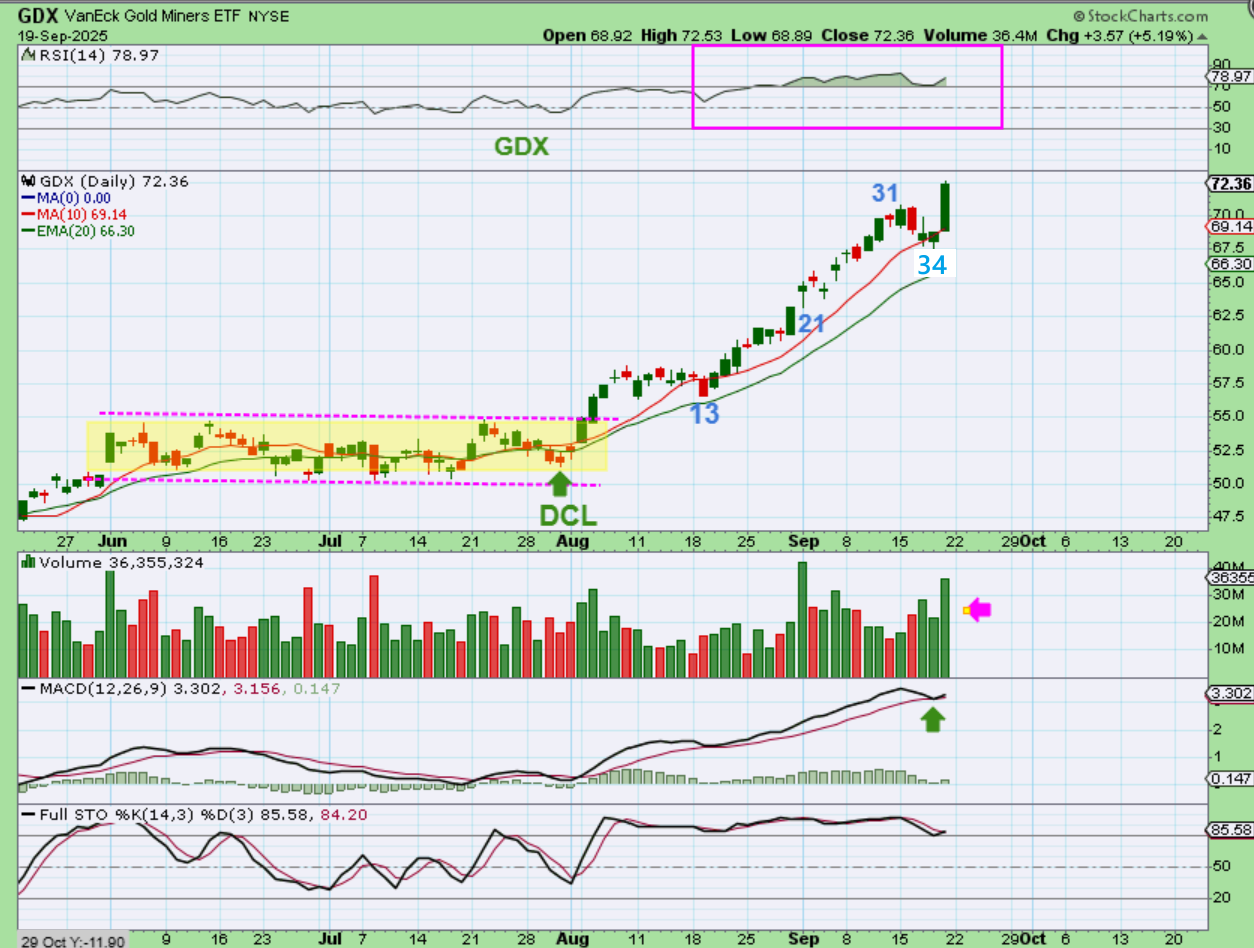
Task: Click the bar icon beside the Volume label
Action: pyautogui.click(x=28, y=563)
